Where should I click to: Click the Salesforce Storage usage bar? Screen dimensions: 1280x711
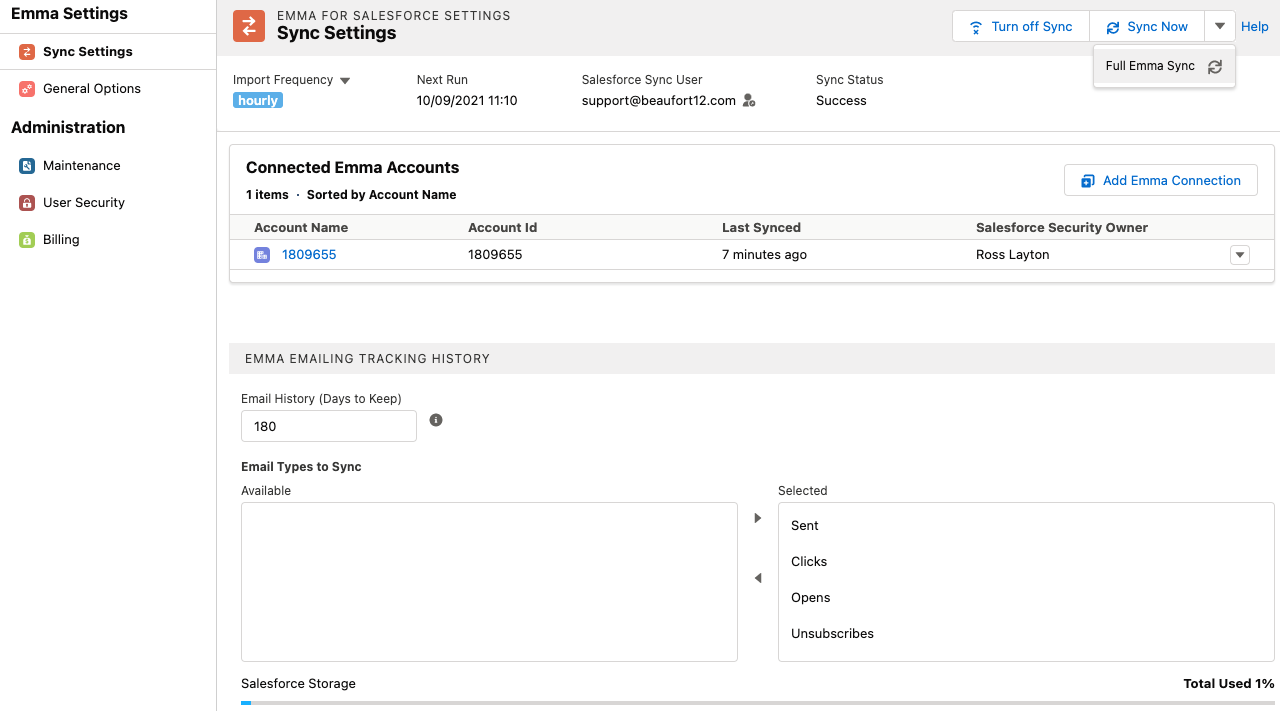point(758,703)
